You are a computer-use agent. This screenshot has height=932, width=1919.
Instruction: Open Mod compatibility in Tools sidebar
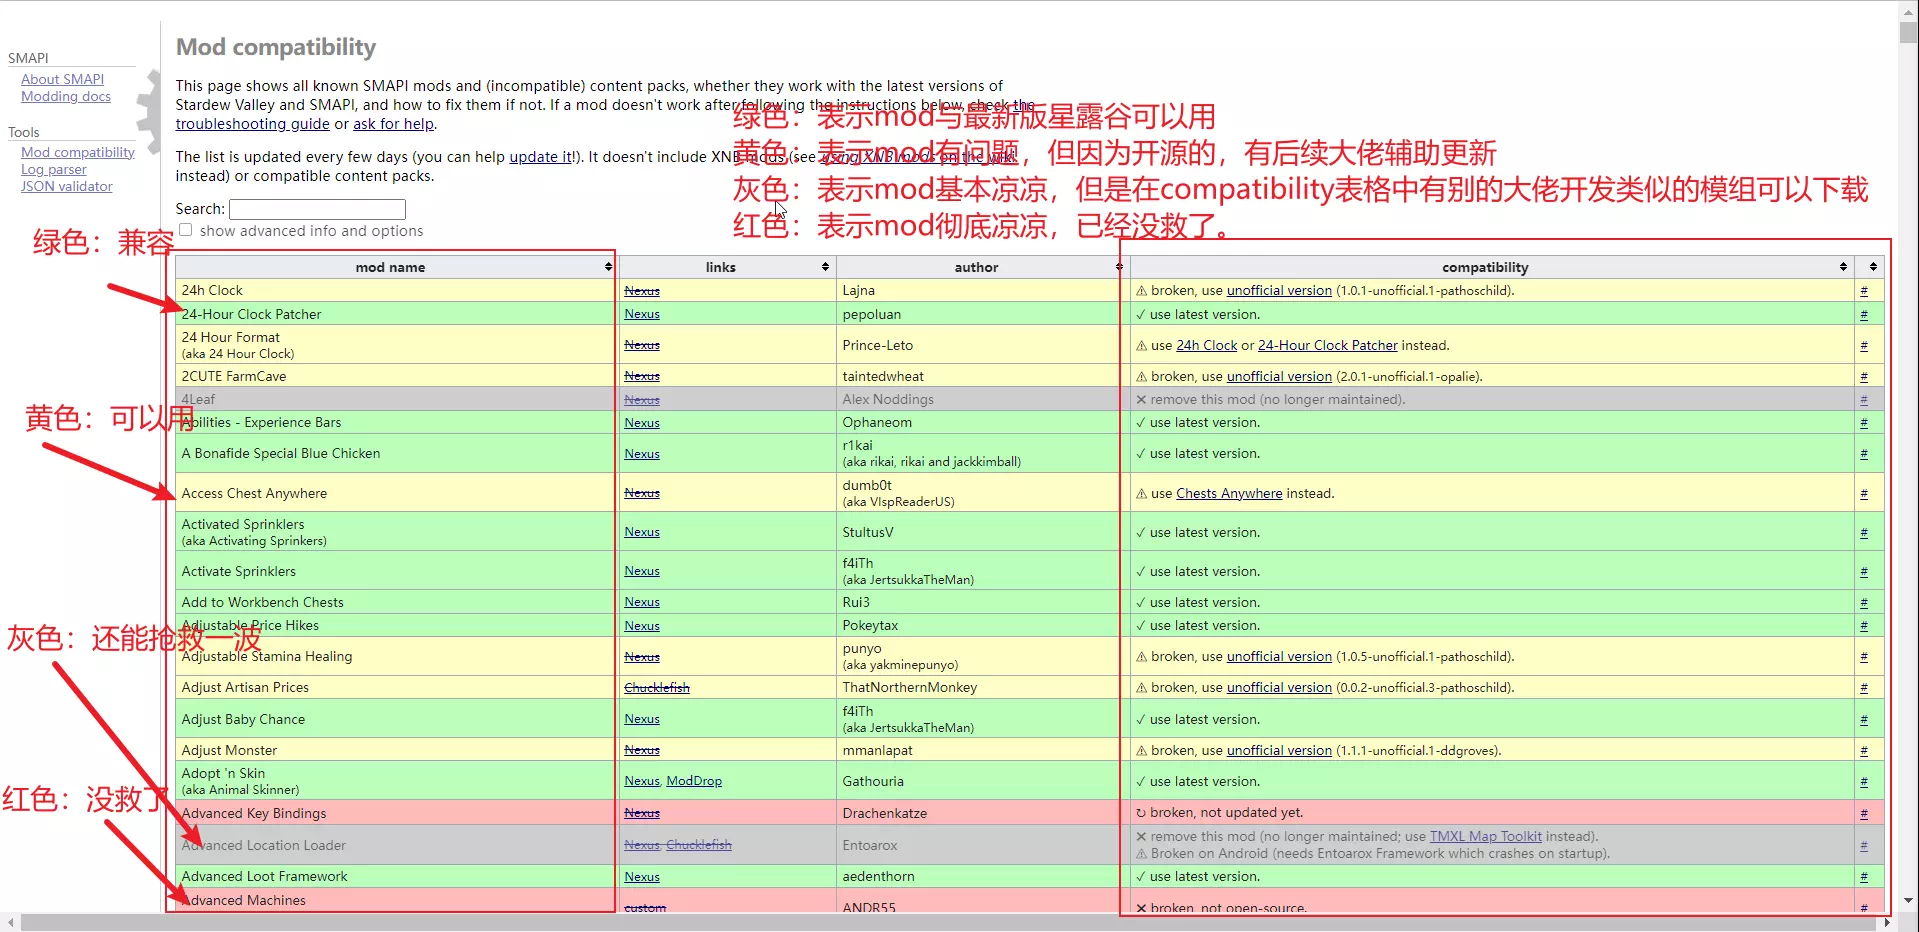[x=78, y=152]
